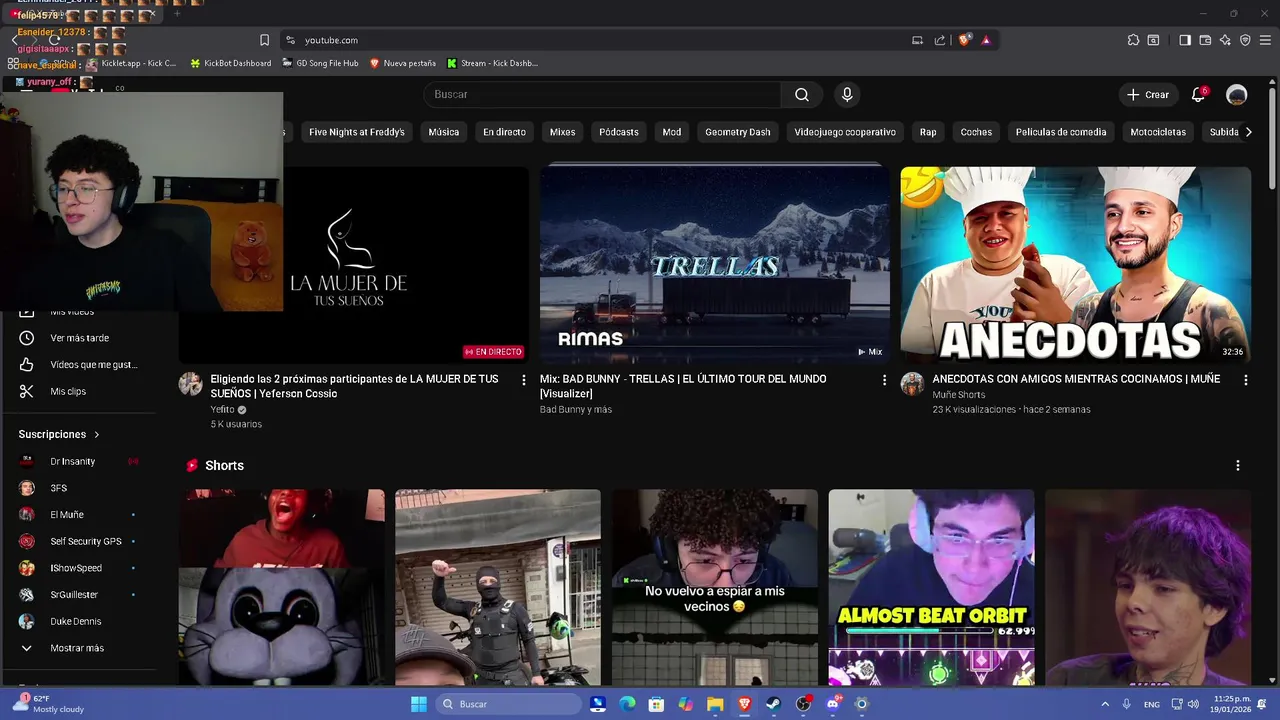Screen dimensions: 1280x720
Task: Expand Mostrar más in subscriptions list
Action: pyautogui.click(x=80, y=648)
